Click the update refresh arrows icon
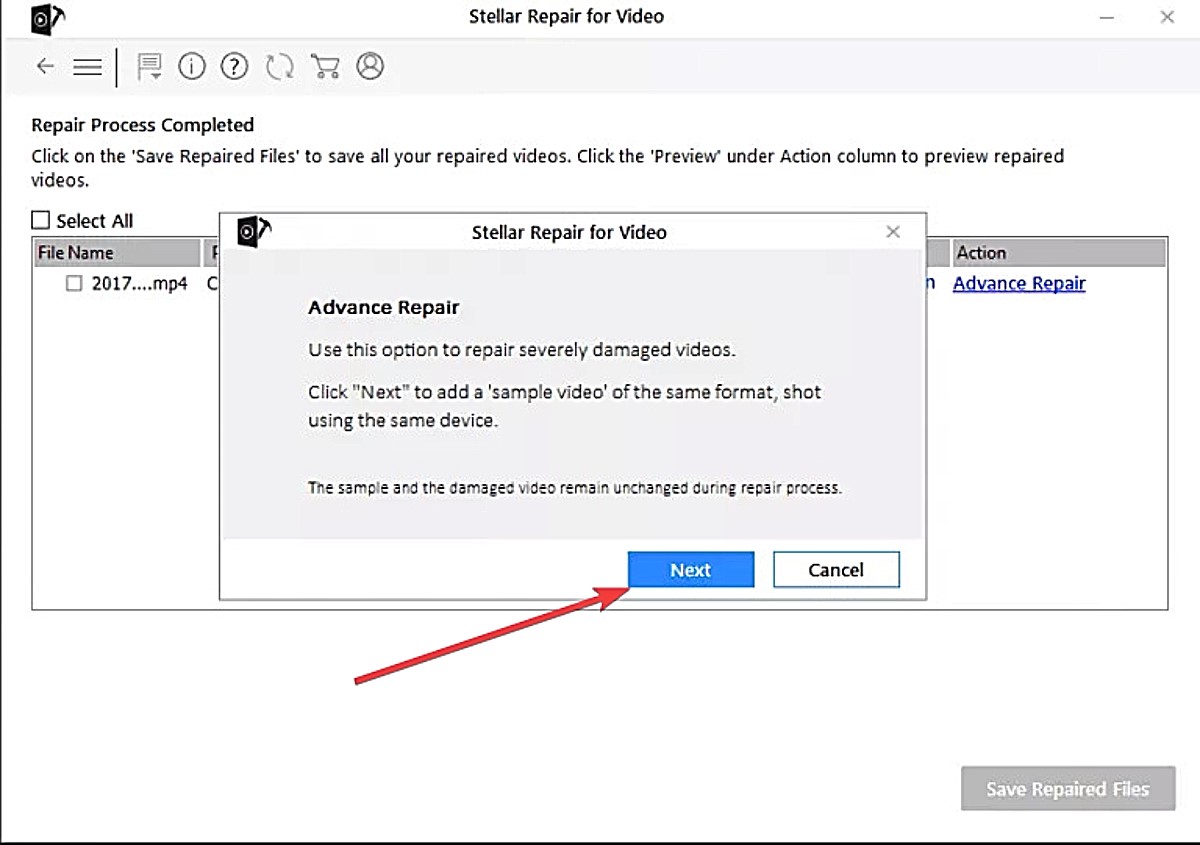 [x=279, y=67]
